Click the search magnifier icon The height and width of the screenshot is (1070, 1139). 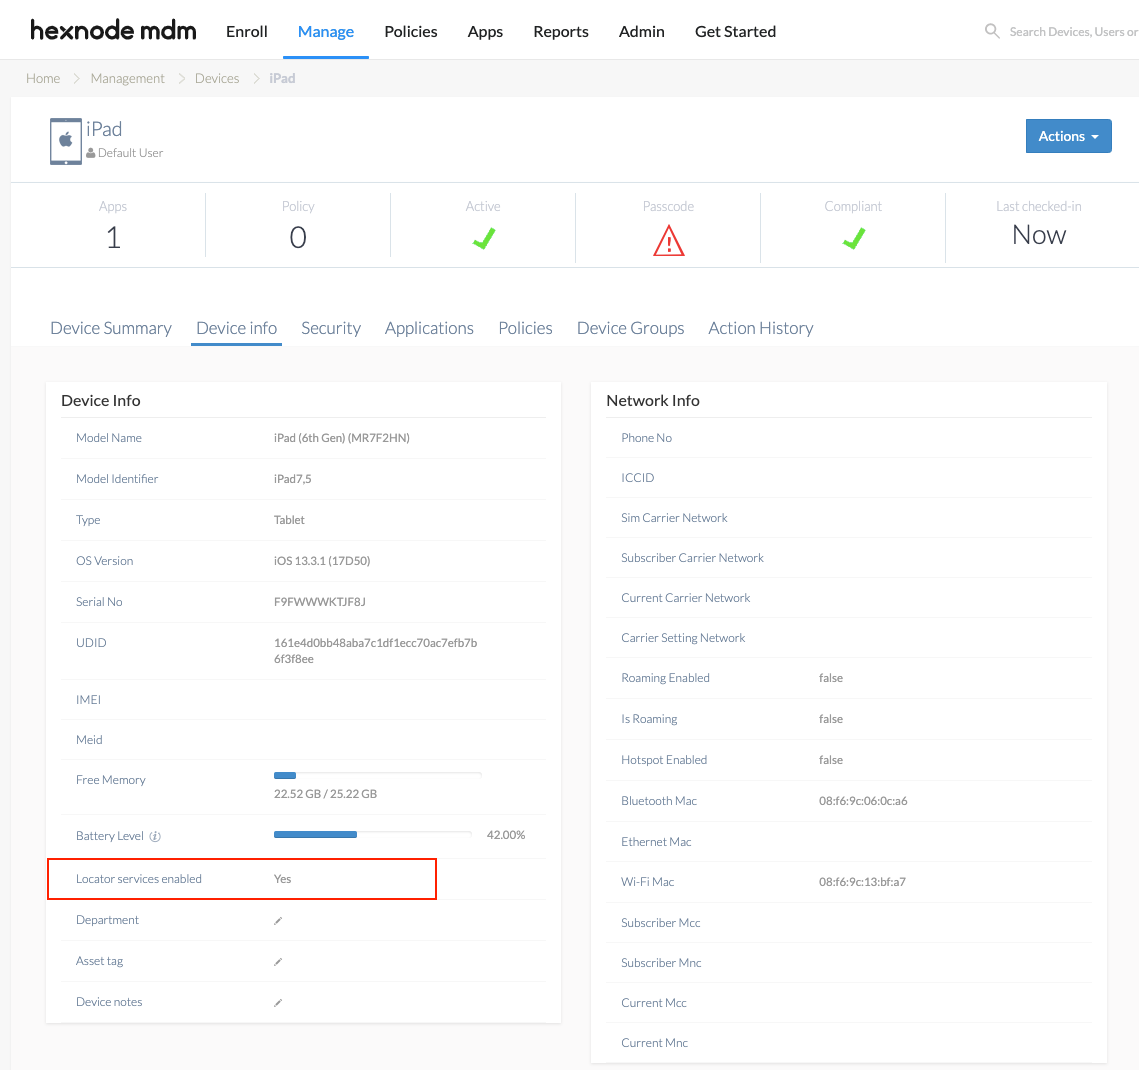pos(992,31)
